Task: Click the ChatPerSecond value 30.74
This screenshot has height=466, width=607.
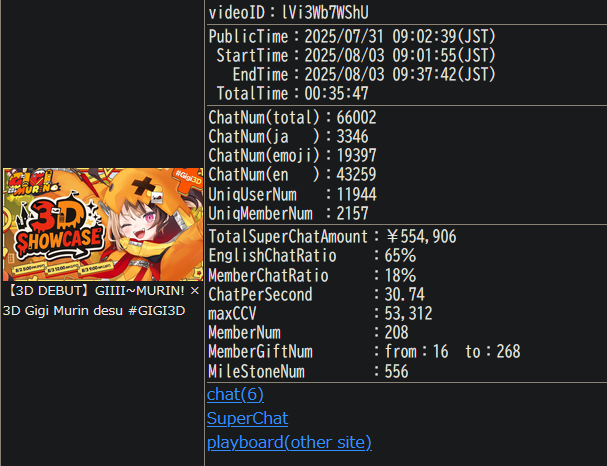Action: click(x=405, y=295)
